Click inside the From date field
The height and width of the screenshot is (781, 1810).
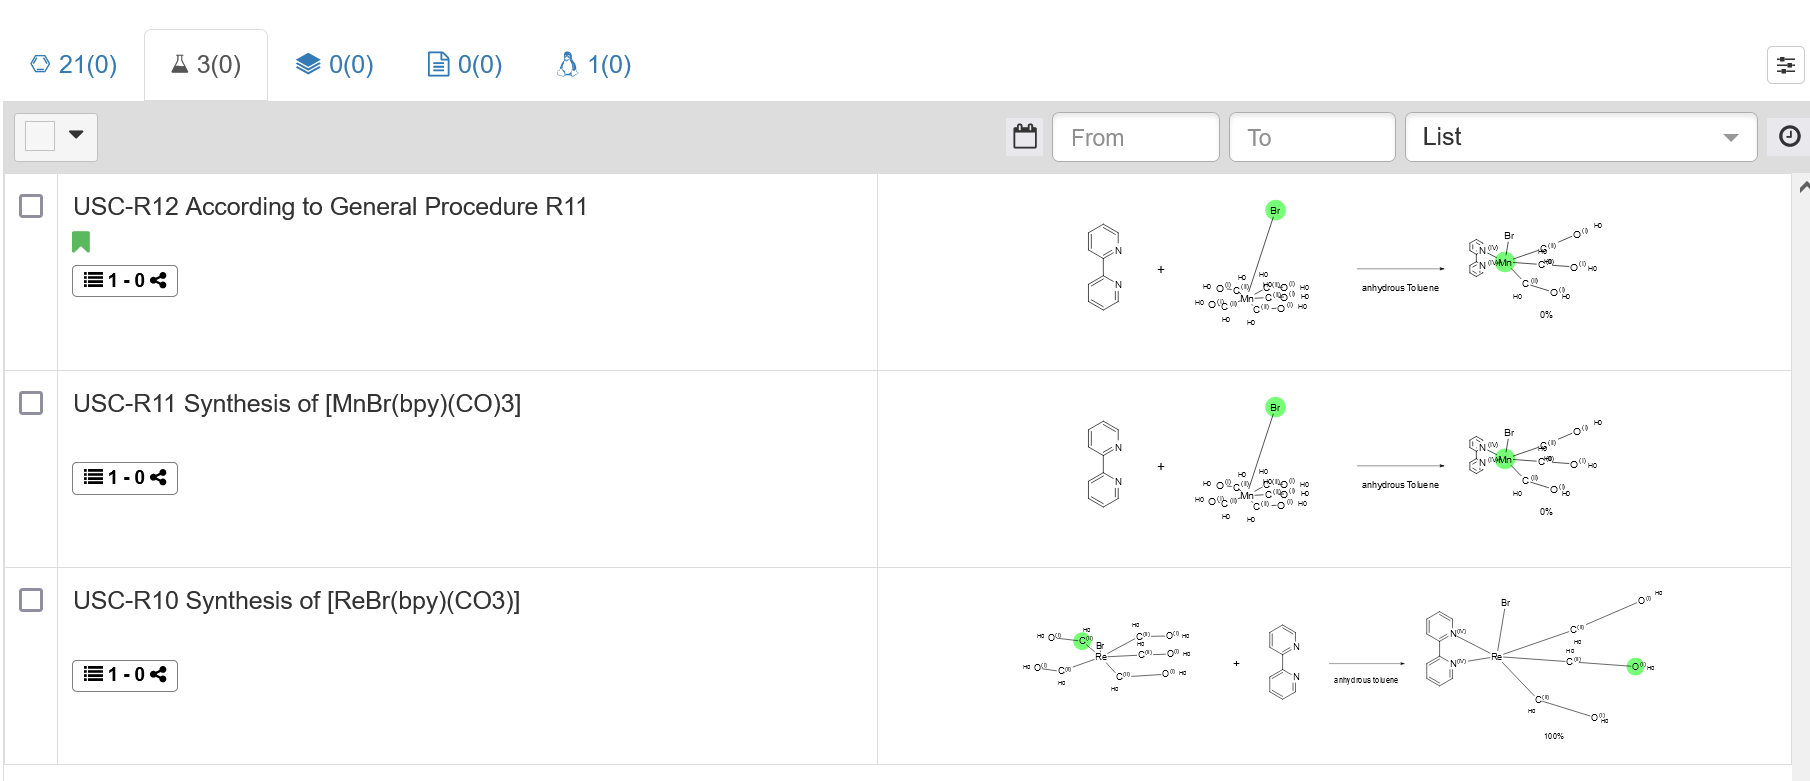pos(1135,137)
